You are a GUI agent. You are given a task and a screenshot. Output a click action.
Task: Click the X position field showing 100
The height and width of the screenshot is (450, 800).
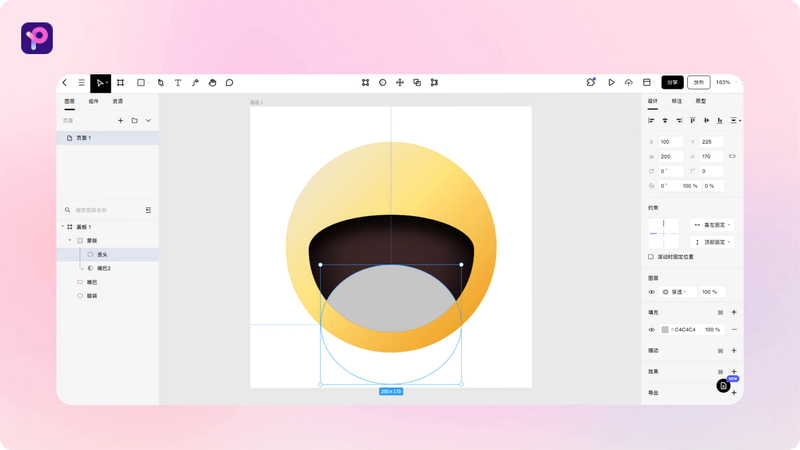(670, 142)
